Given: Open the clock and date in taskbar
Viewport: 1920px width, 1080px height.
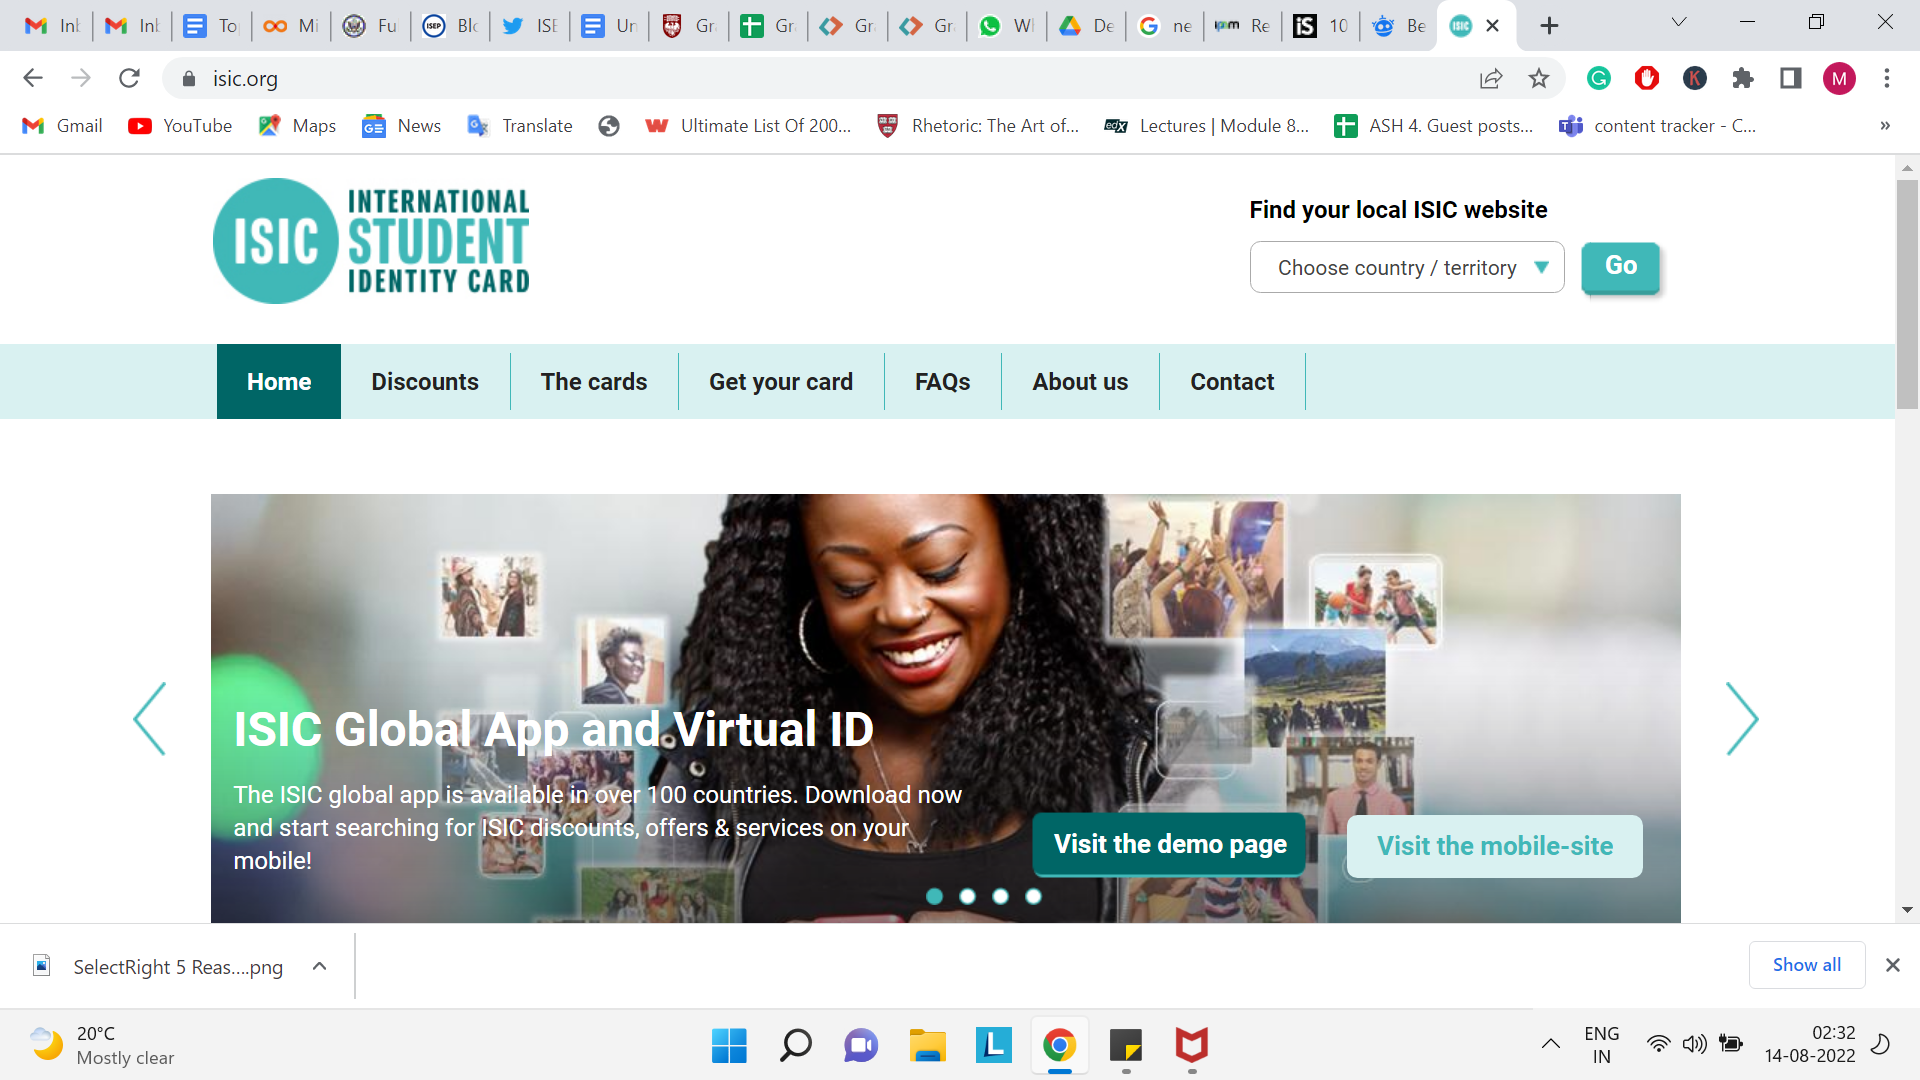Looking at the screenshot, I should 1809,1045.
